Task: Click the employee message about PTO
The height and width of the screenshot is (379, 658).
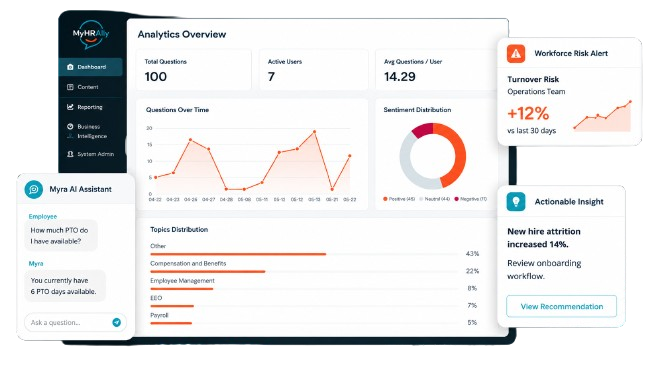Action: coord(61,235)
